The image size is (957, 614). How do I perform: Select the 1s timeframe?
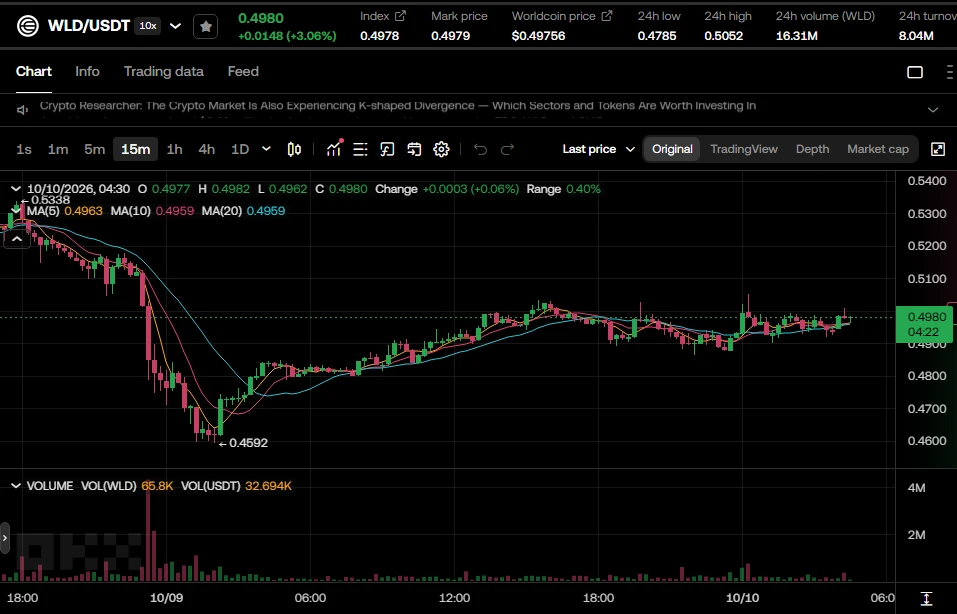tap(24, 150)
